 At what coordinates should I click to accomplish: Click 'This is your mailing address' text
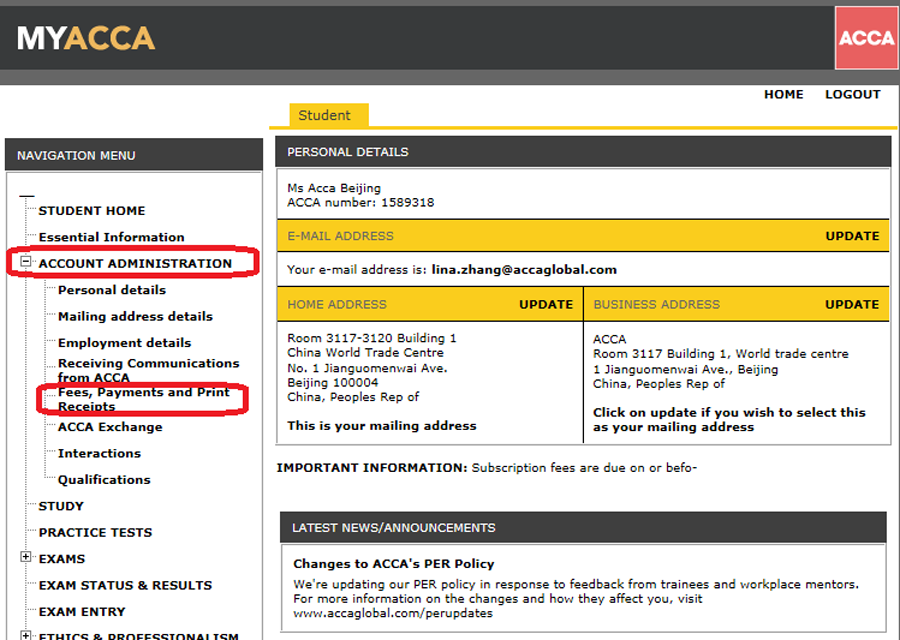coord(382,426)
